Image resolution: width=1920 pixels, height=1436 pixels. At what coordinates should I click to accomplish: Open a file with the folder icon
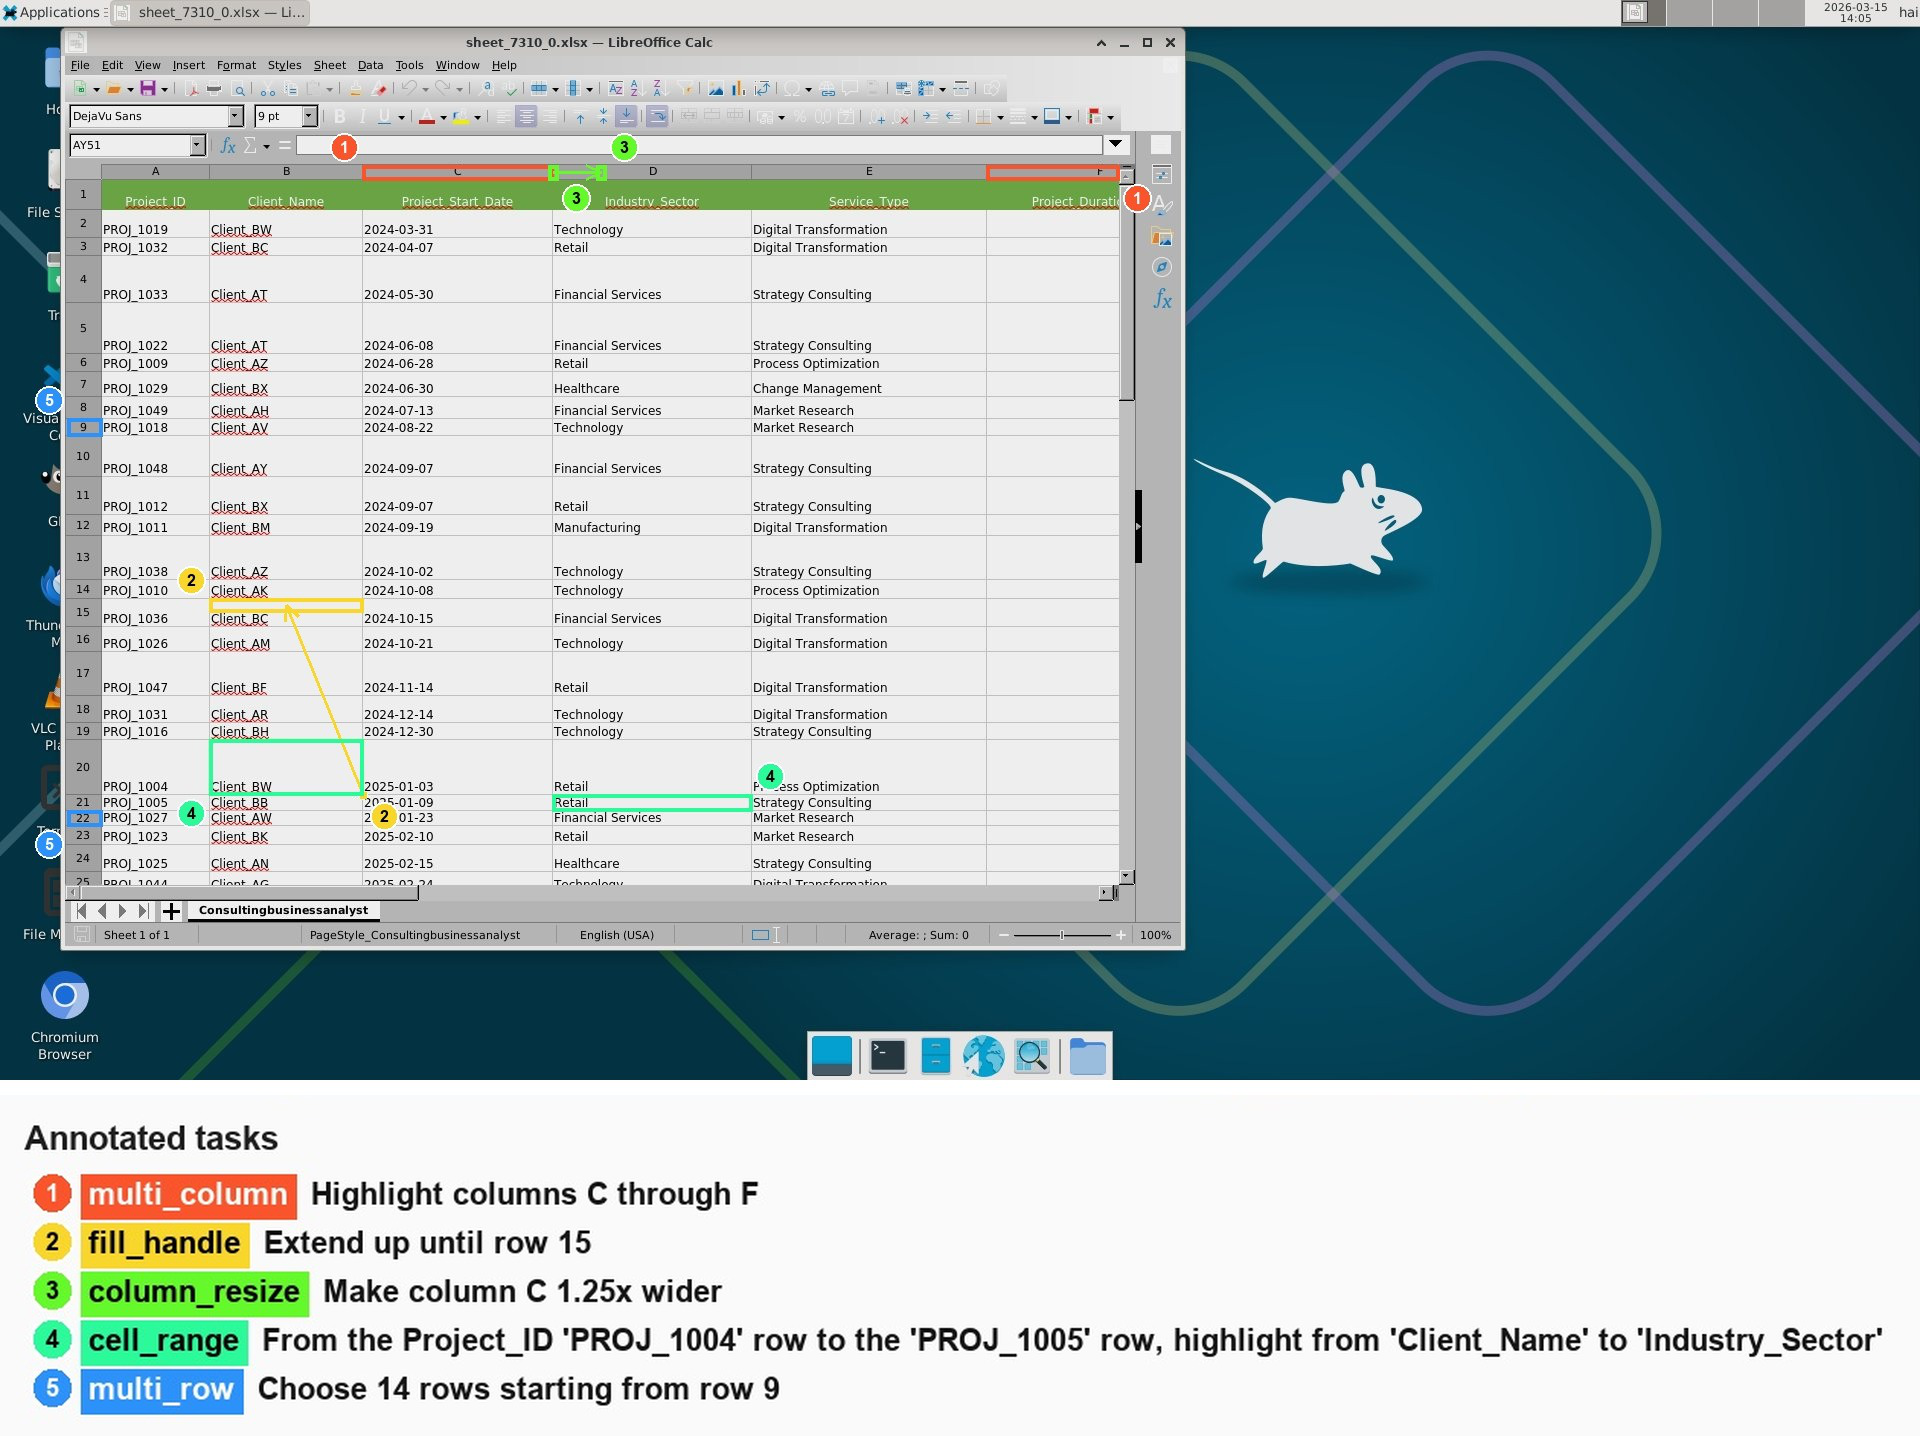tap(114, 89)
